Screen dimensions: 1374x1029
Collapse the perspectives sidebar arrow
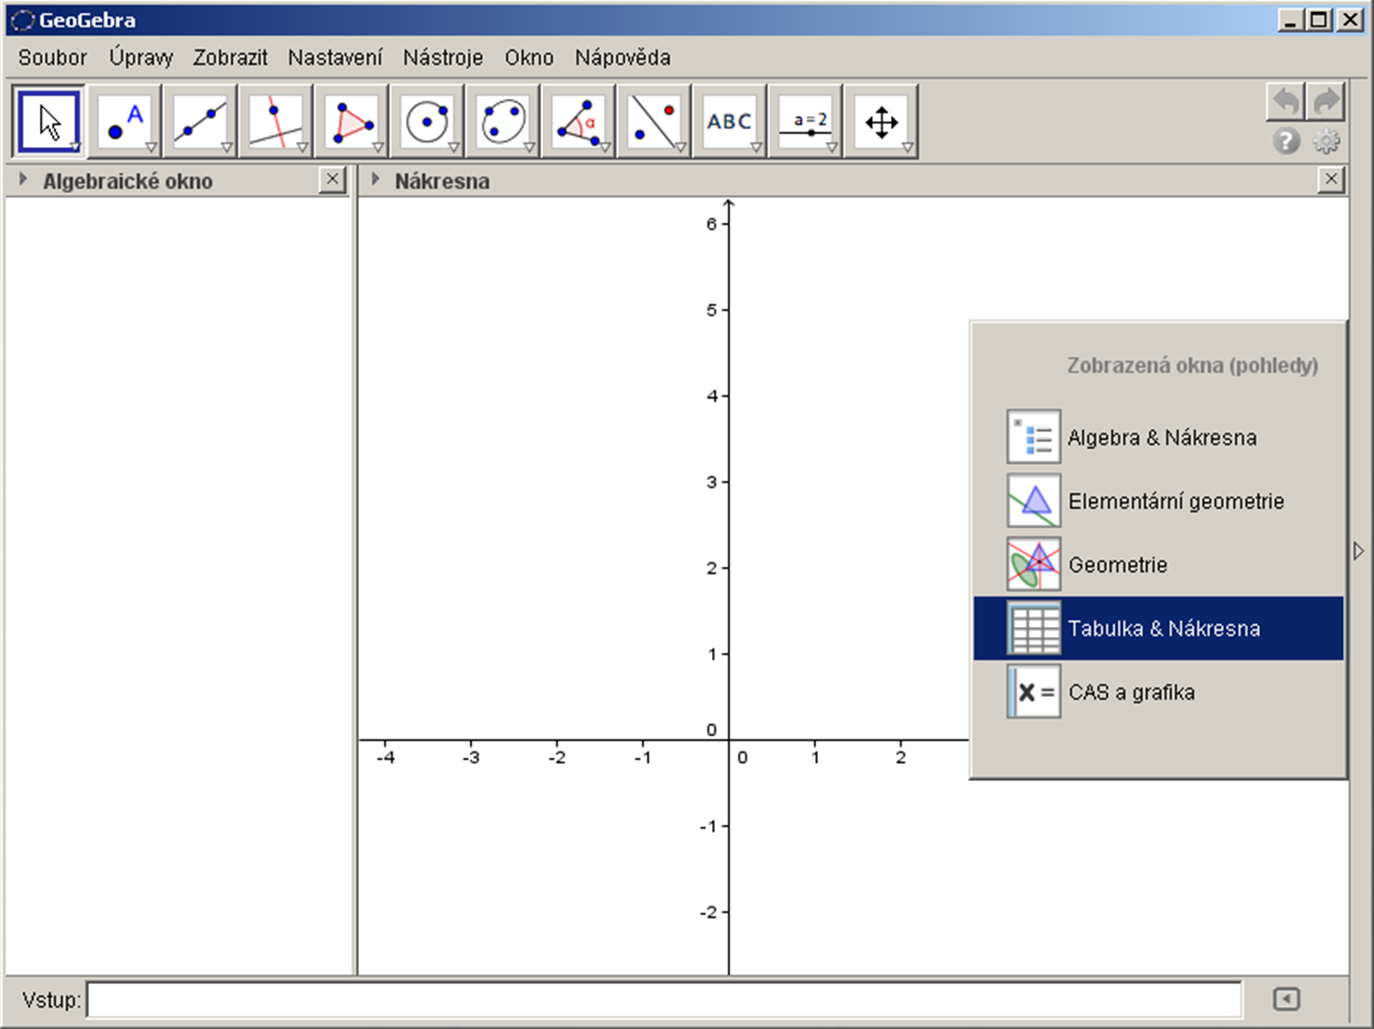pyautogui.click(x=1358, y=551)
